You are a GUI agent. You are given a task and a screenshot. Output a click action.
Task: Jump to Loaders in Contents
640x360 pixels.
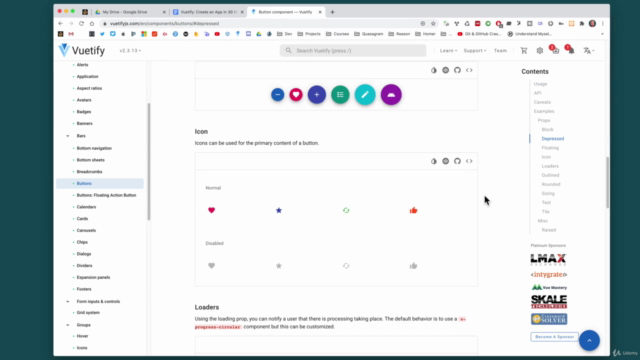[550, 166]
